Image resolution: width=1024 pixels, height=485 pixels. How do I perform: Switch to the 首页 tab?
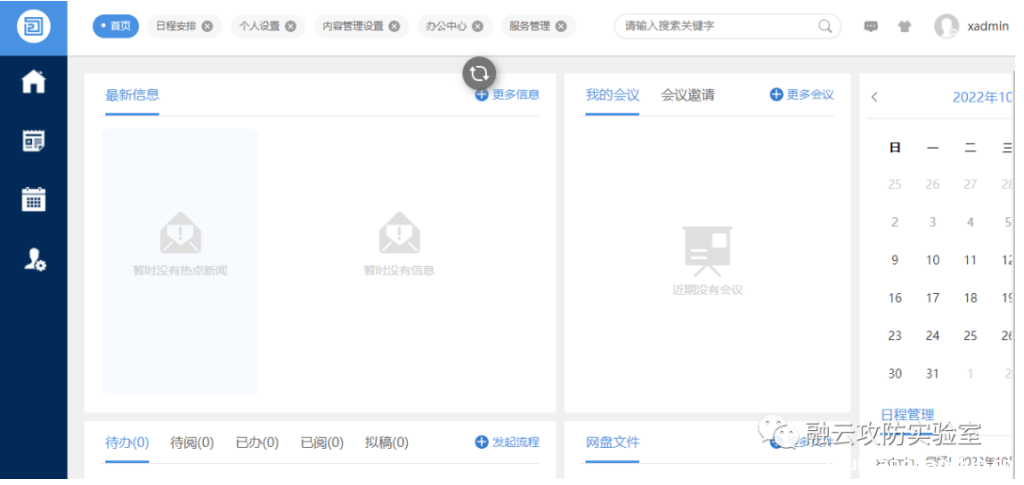(x=116, y=27)
